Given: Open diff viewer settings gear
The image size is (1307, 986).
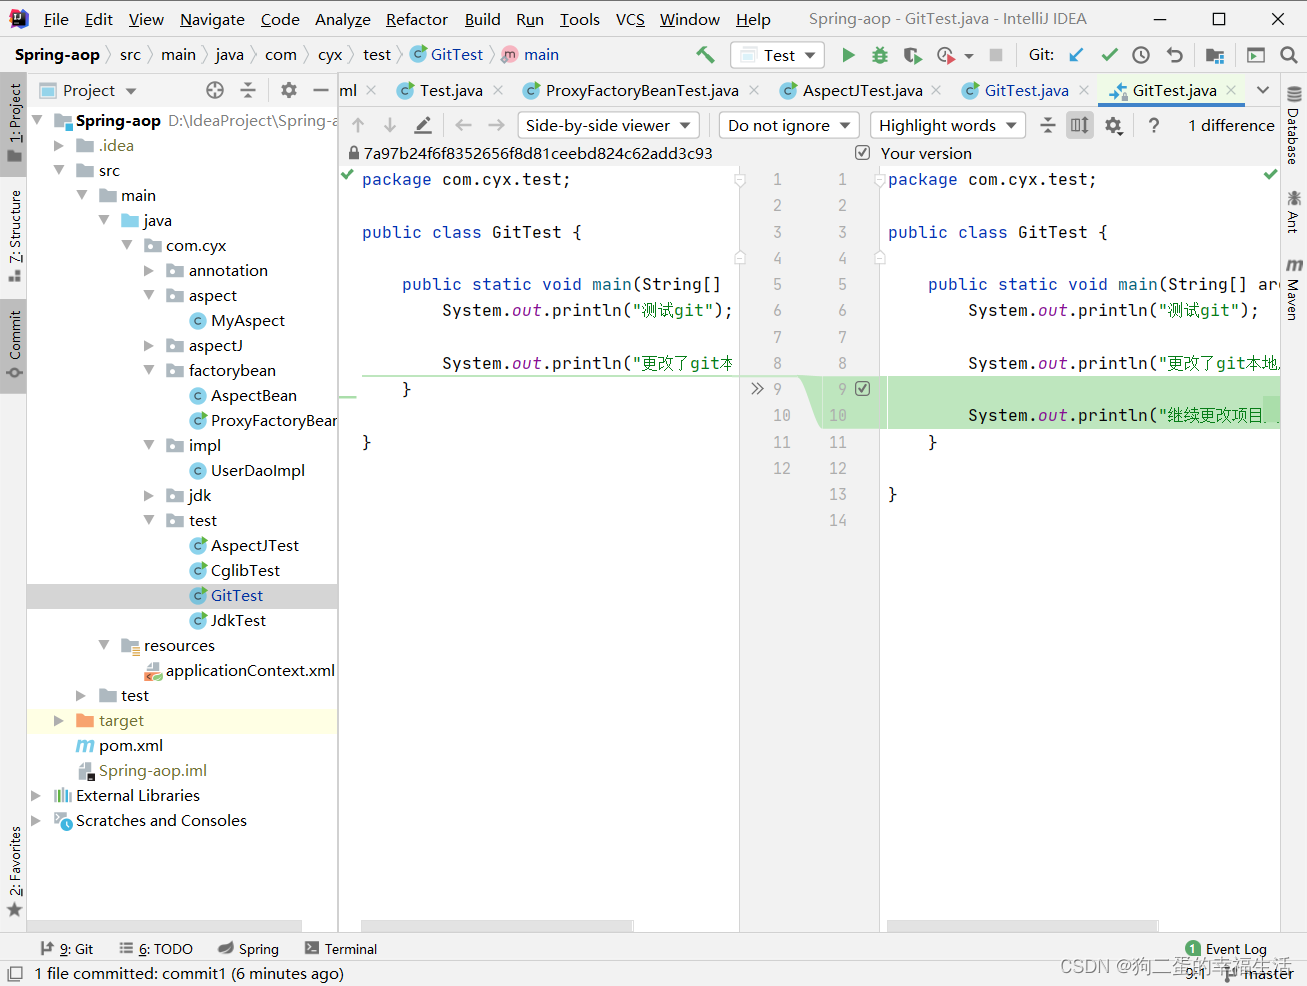Looking at the screenshot, I should [x=1113, y=125].
